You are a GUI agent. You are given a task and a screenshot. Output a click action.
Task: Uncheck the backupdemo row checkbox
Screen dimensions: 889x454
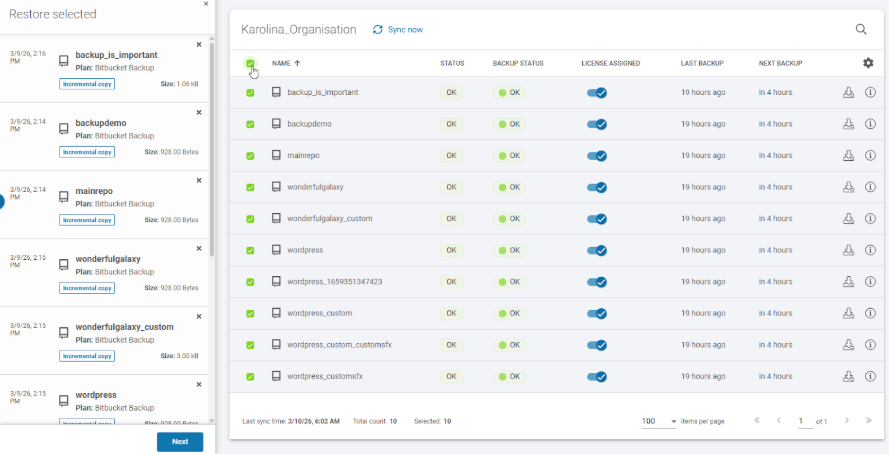(x=250, y=124)
